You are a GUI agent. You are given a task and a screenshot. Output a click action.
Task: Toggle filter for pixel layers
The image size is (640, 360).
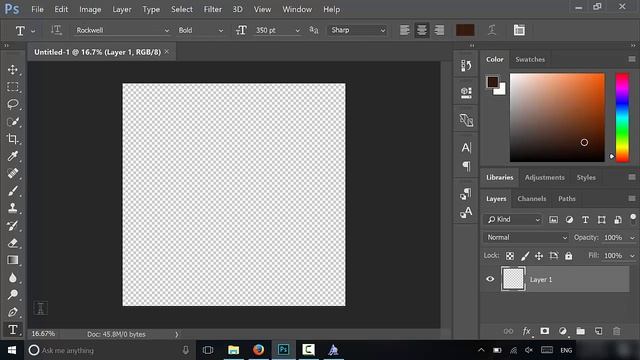tap(553, 220)
